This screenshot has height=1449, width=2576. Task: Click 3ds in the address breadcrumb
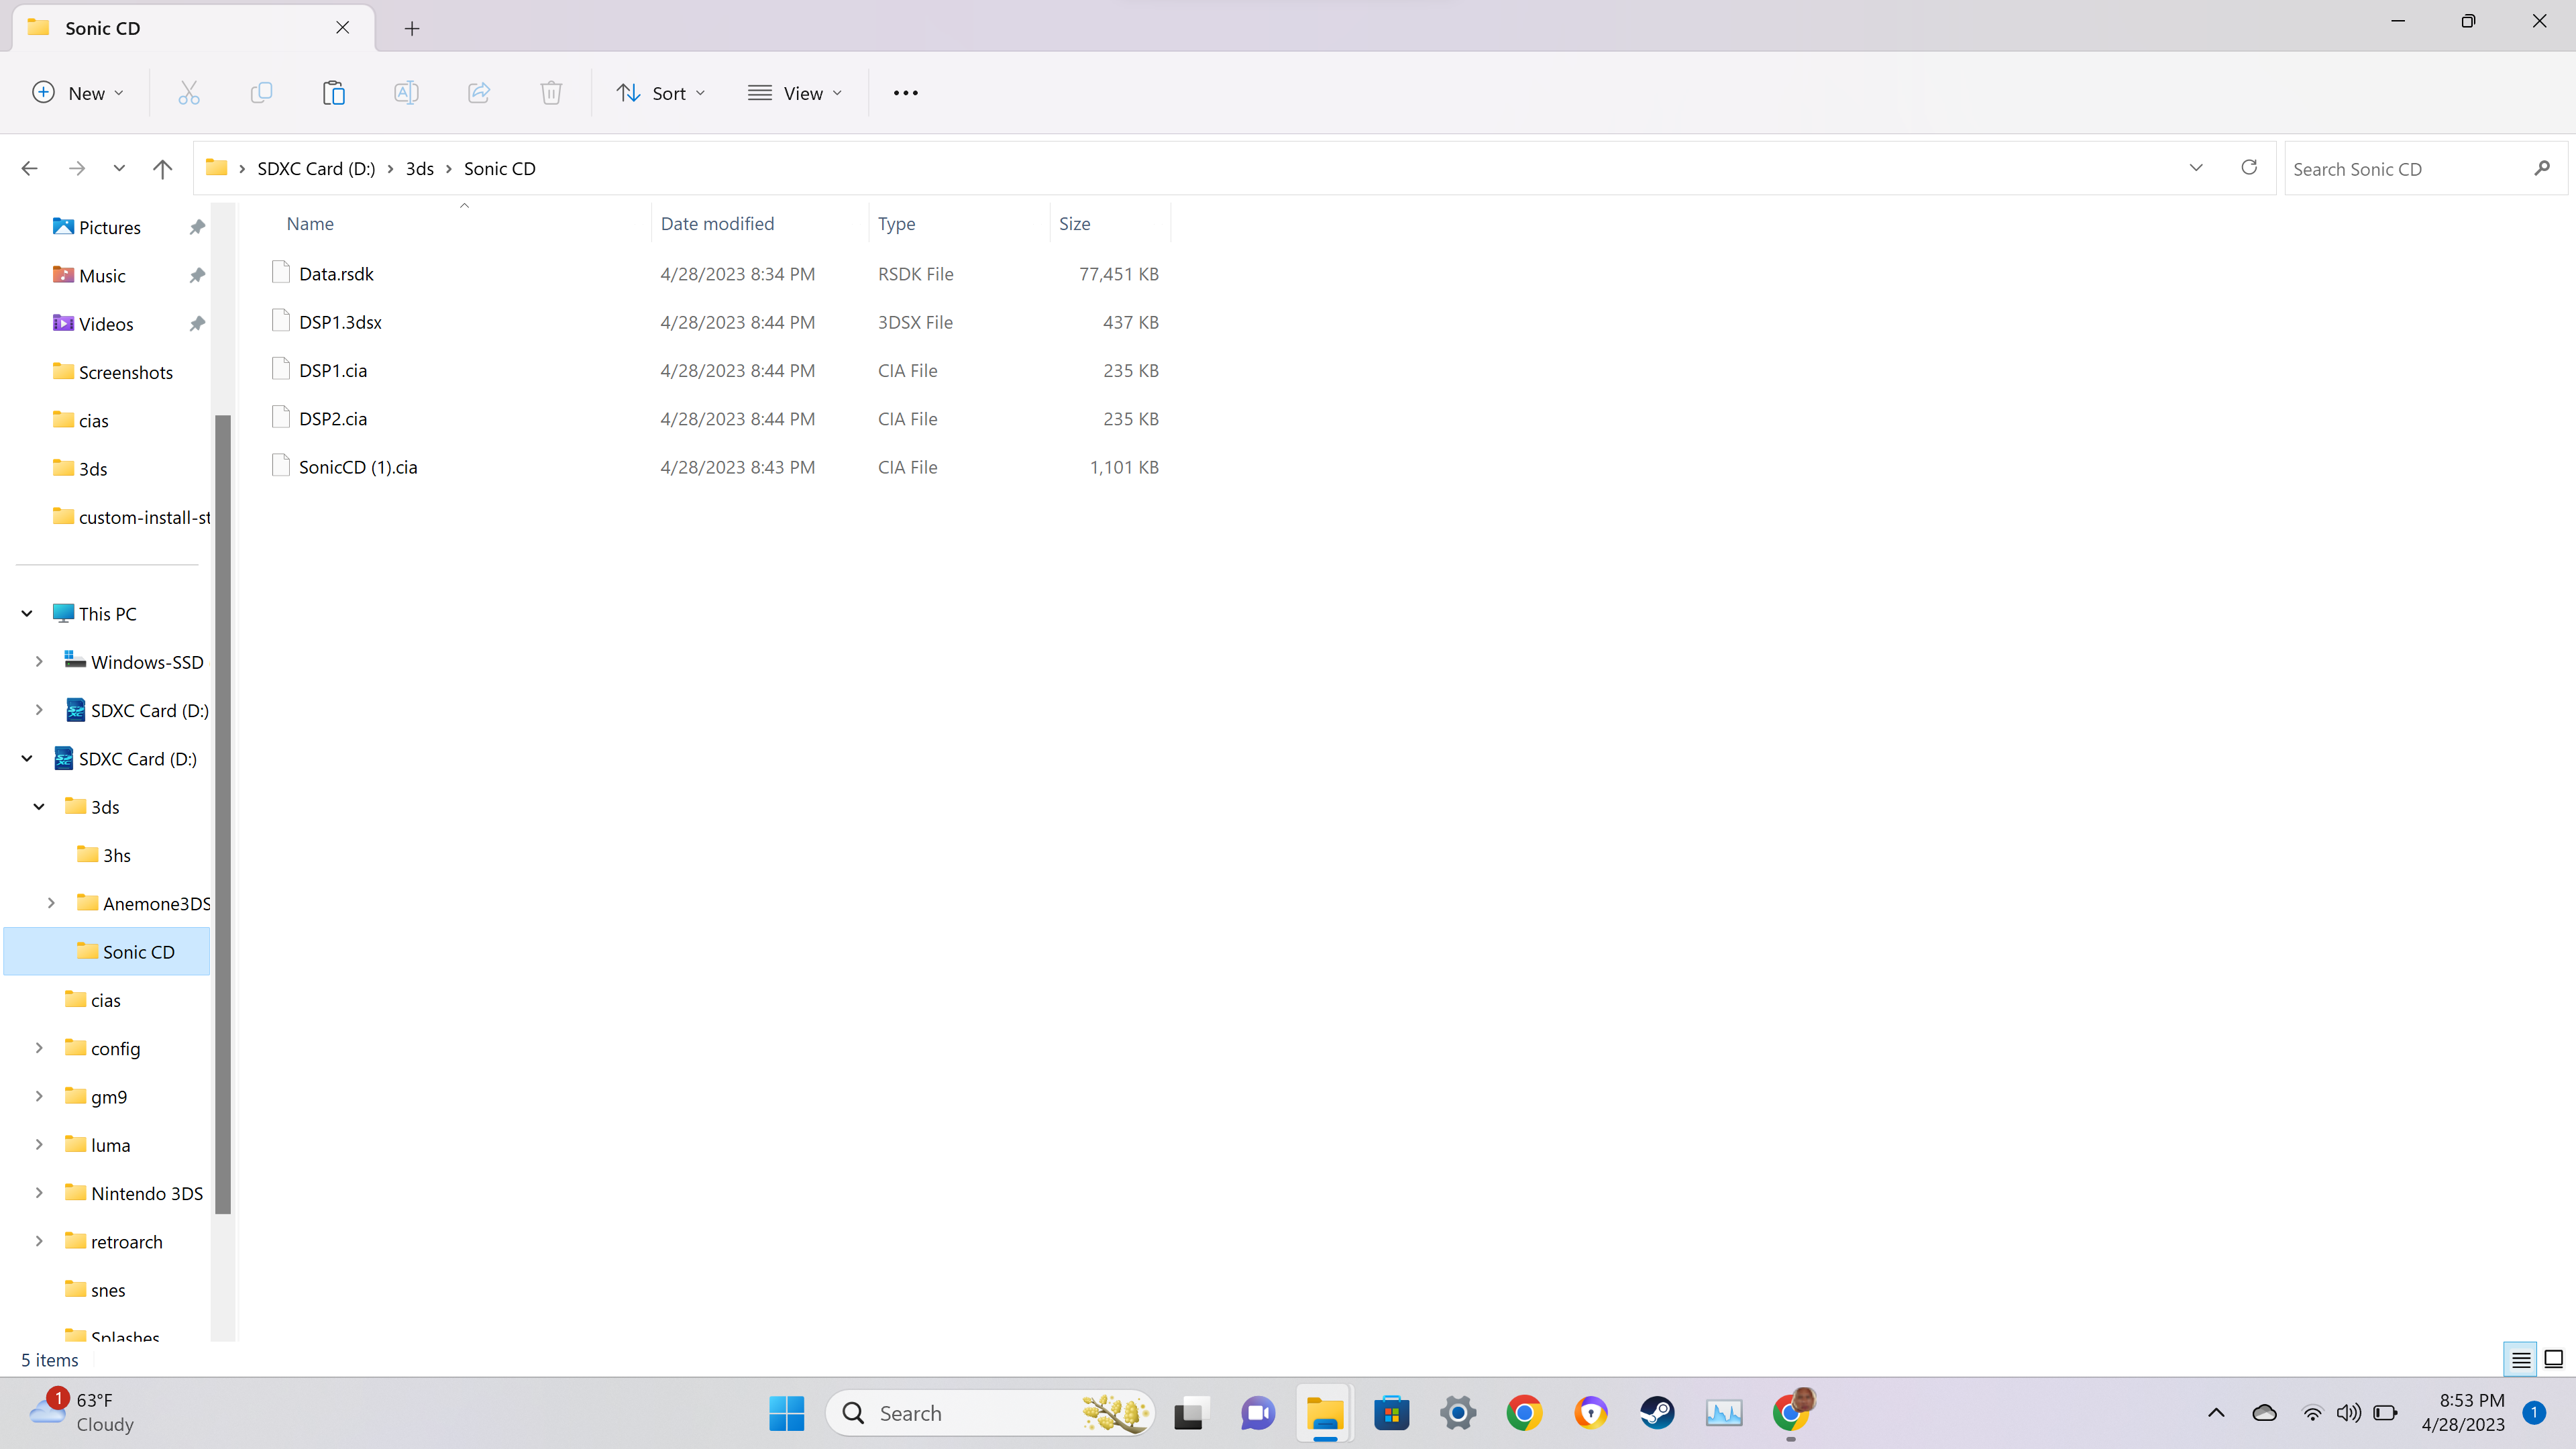click(x=420, y=169)
